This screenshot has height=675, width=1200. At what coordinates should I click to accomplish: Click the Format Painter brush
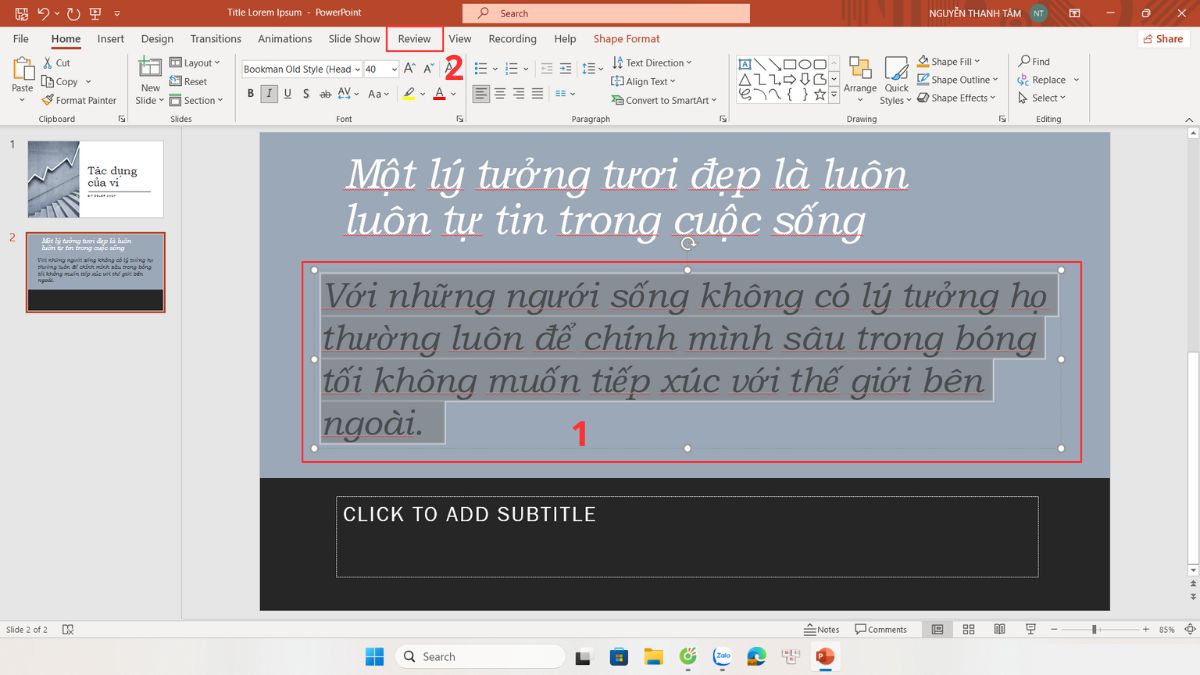pos(47,100)
